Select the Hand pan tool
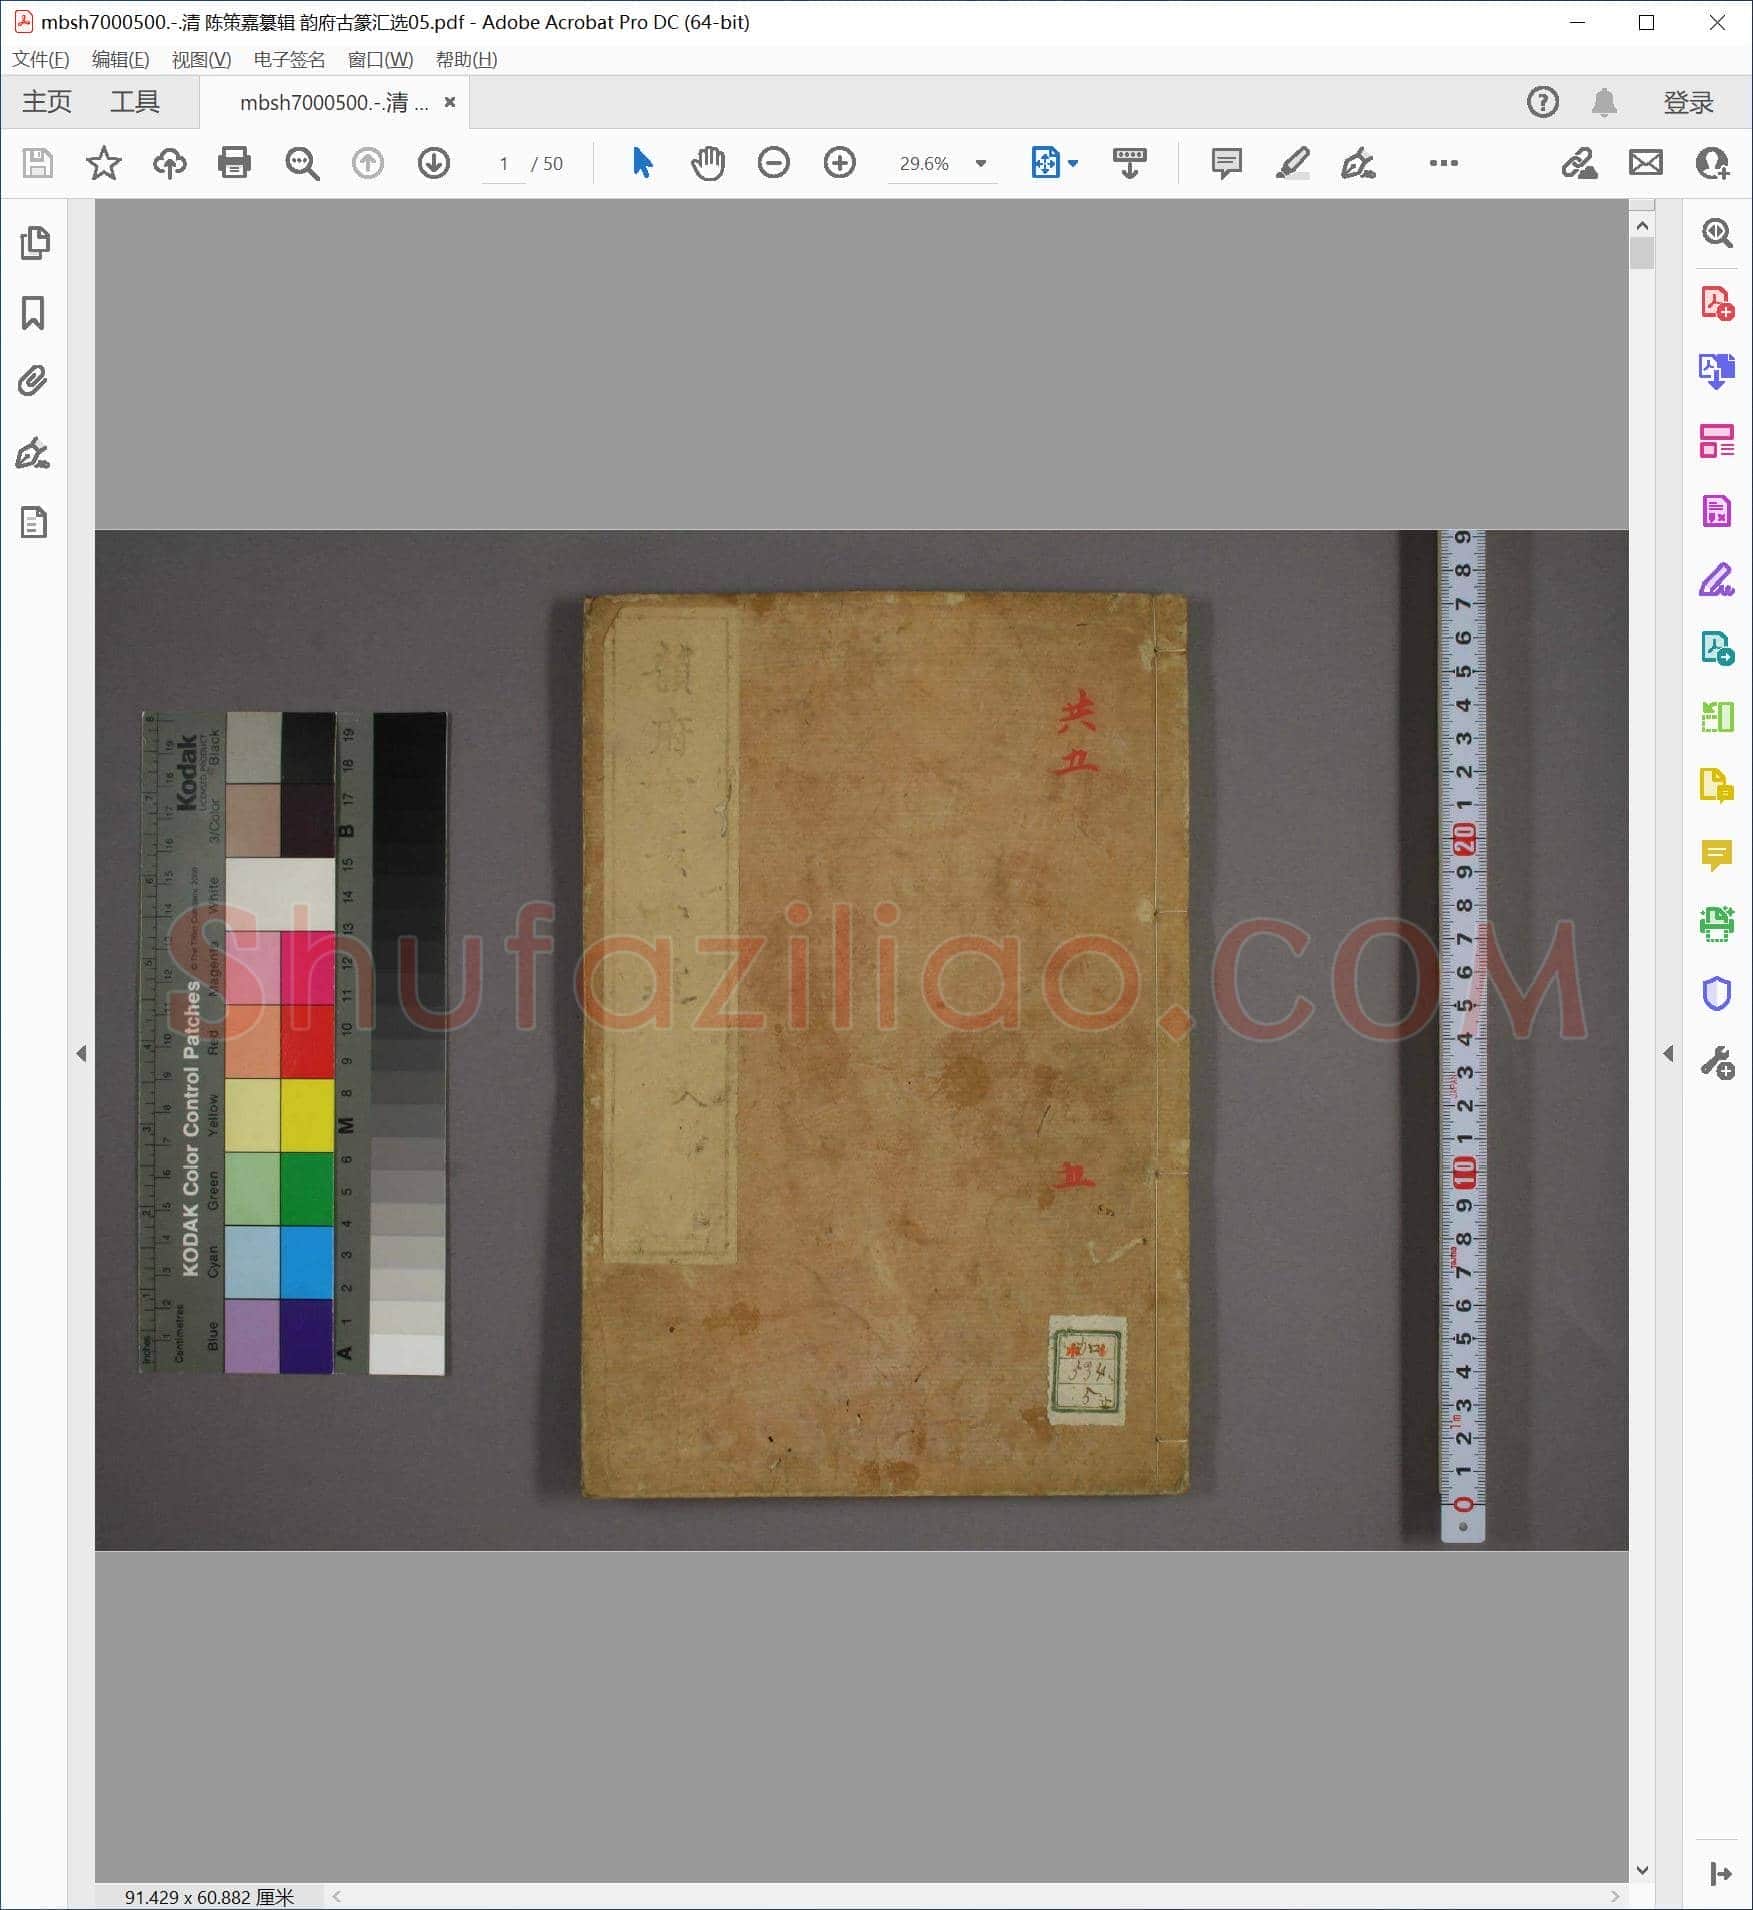 pos(708,163)
